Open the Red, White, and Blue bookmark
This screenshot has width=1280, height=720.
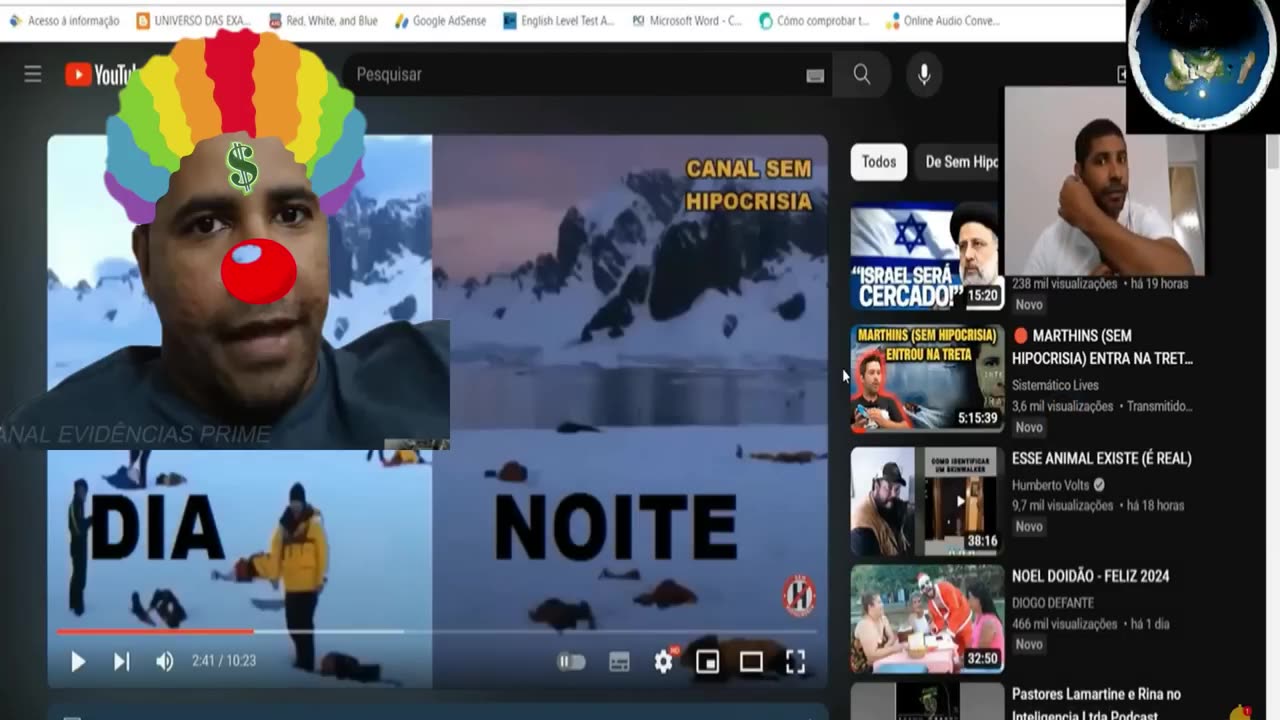tap(323, 20)
